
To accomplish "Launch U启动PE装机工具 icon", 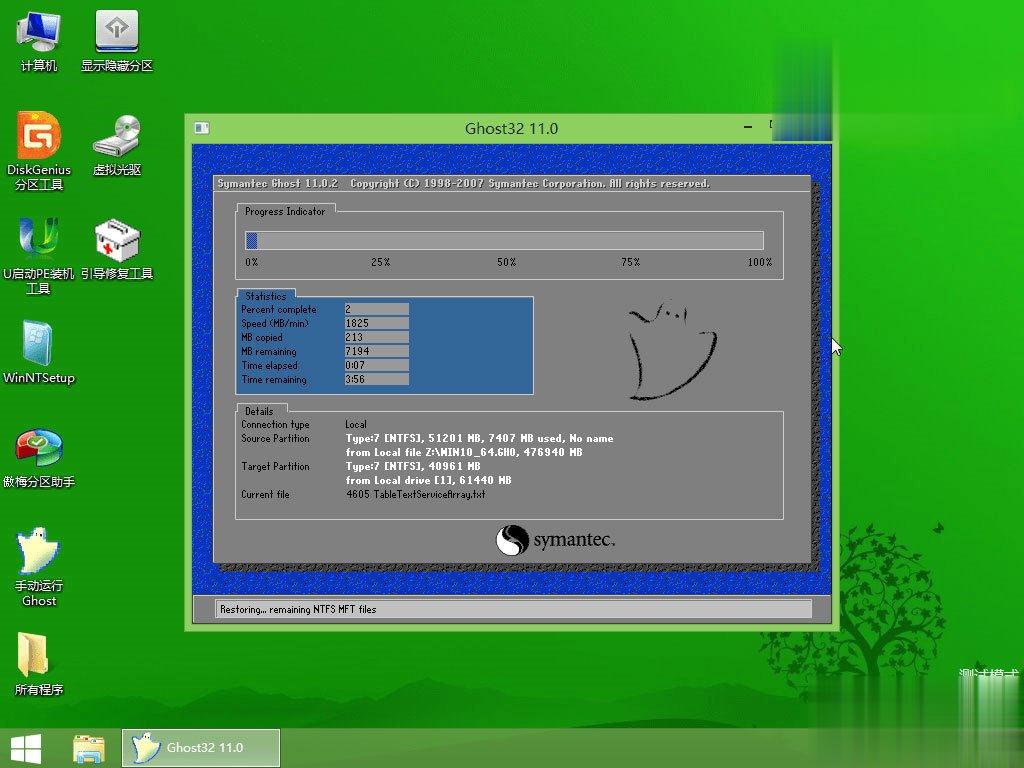I will point(39,256).
